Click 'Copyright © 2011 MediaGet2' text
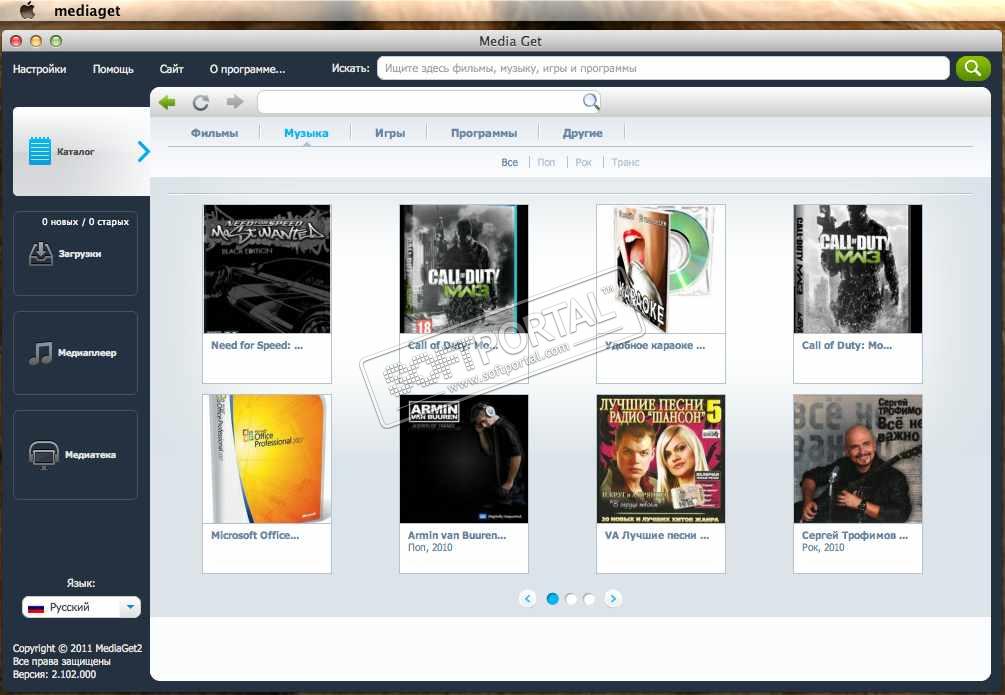This screenshot has height=695, width=1005. [x=78, y=648]
